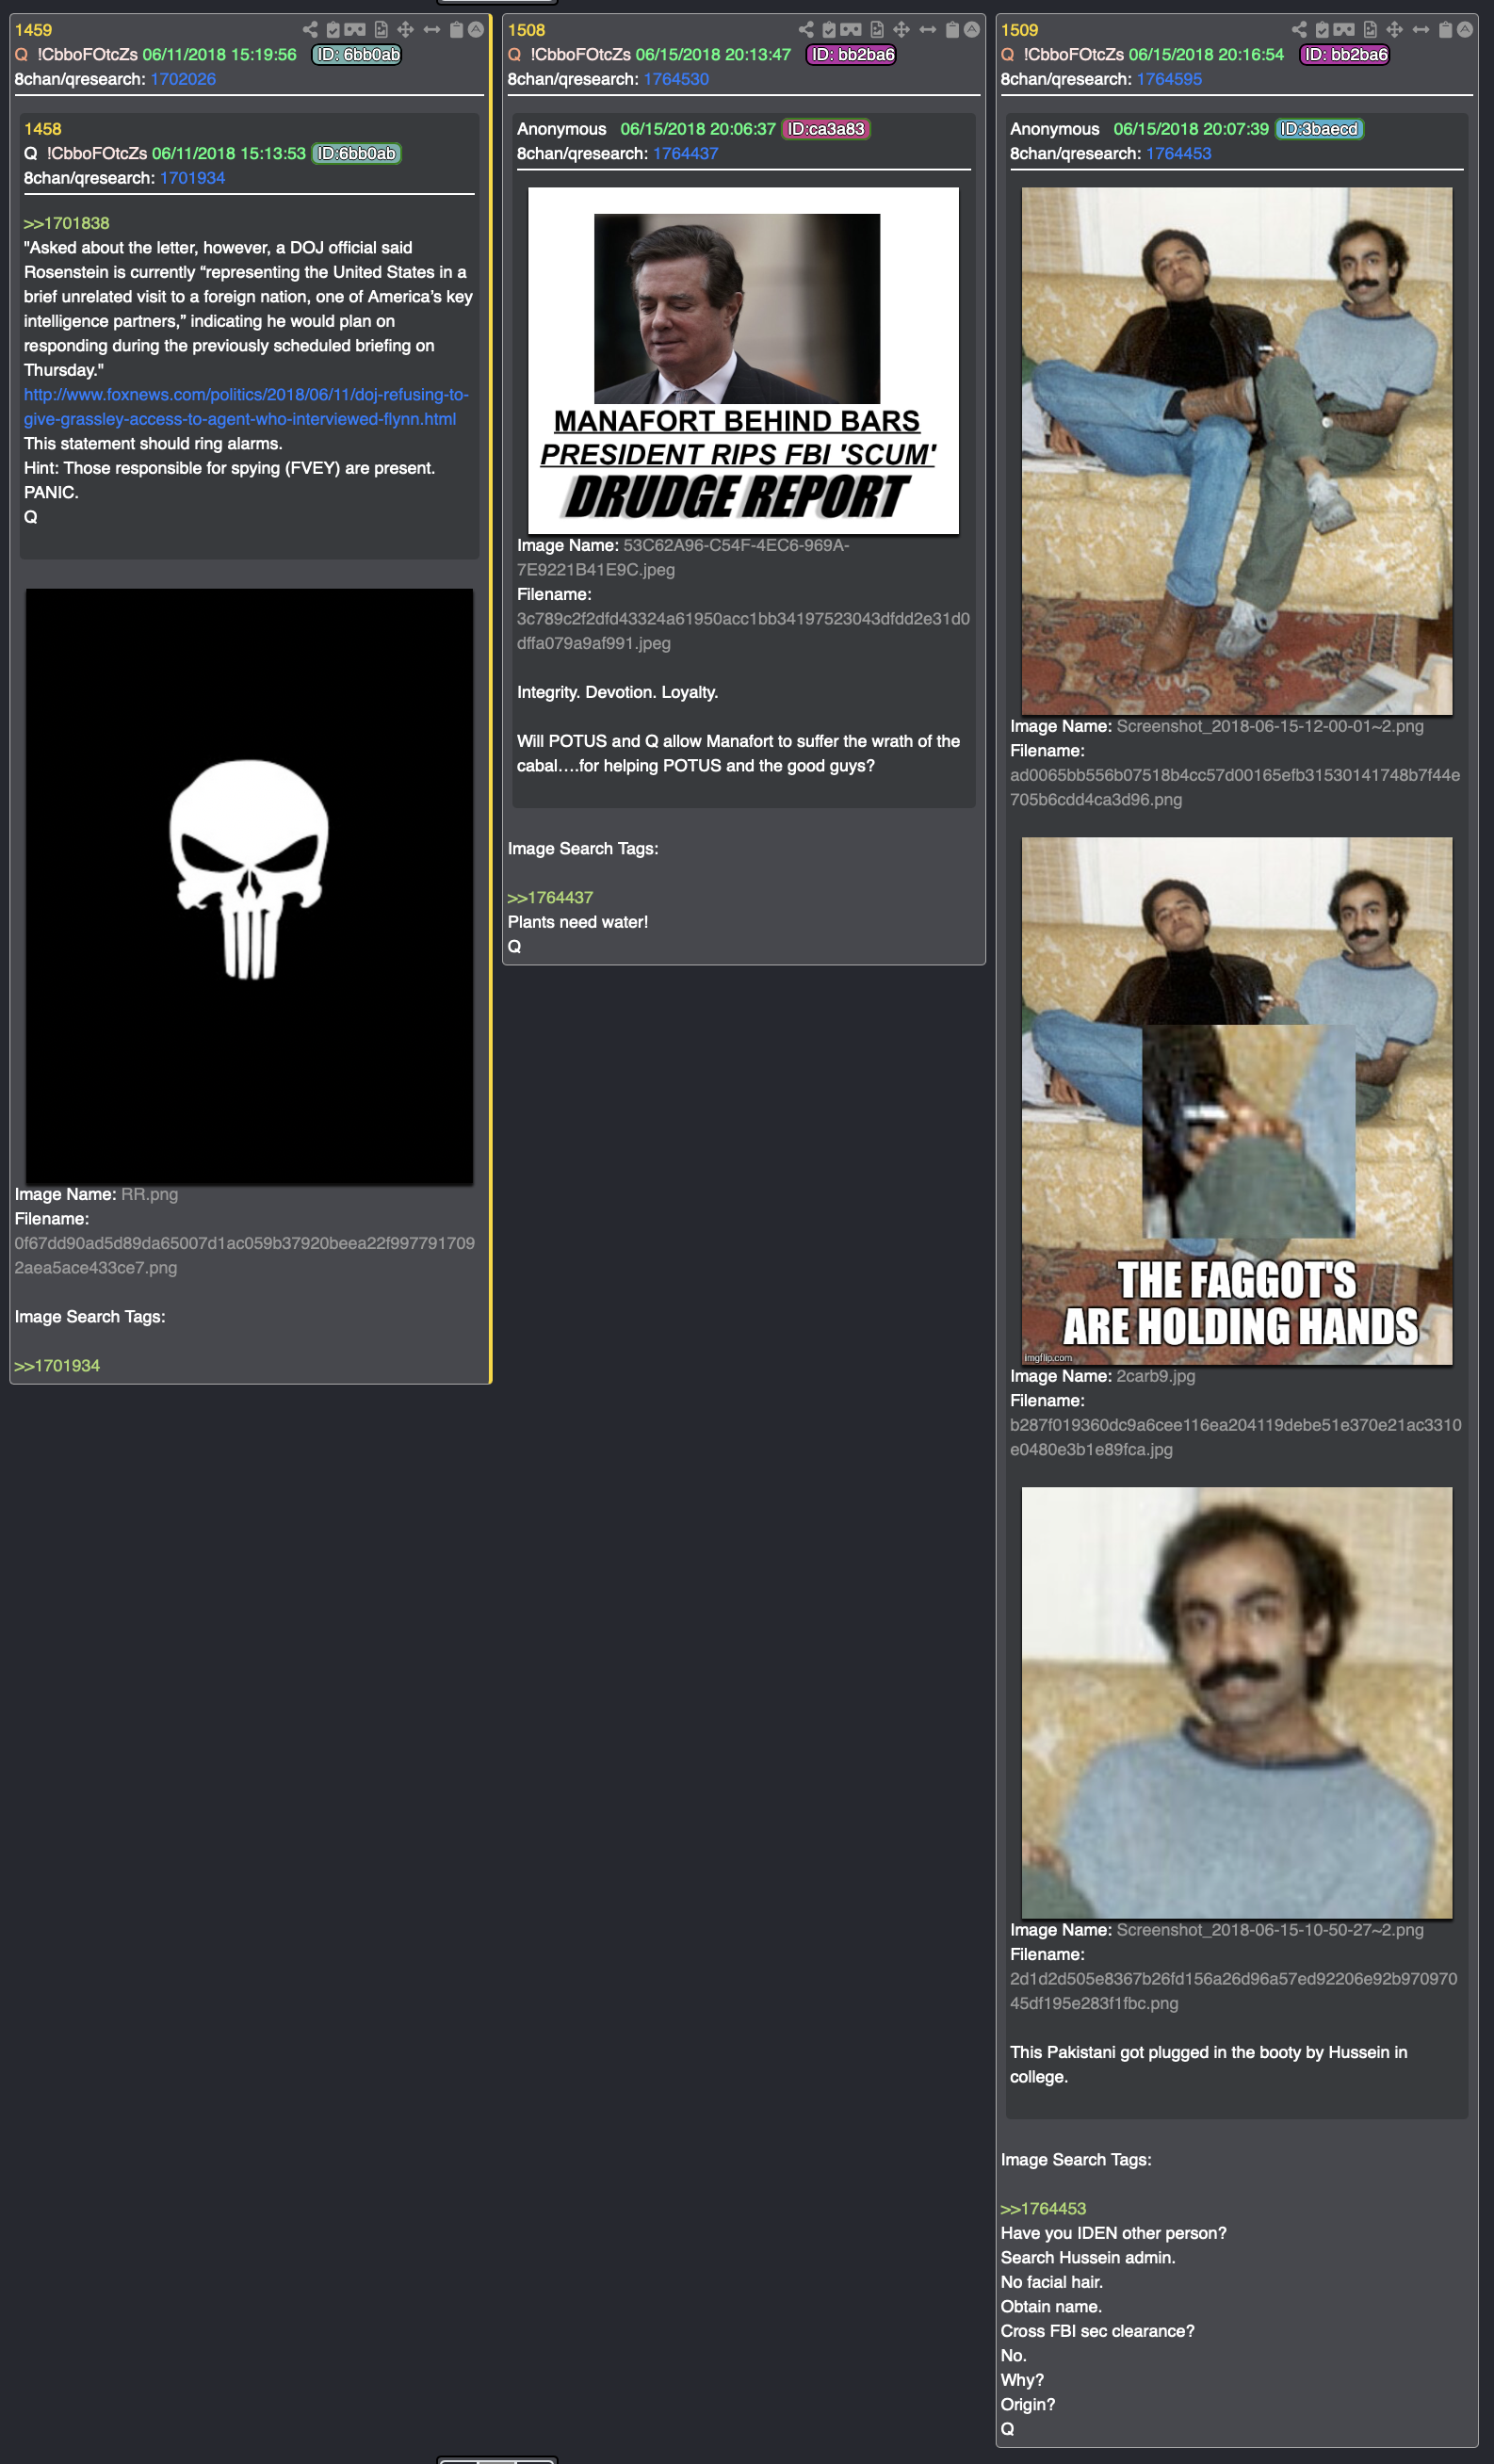Click the VR goggles icon on post 1509
1494x2464 pixels.
coord(1344,30)
